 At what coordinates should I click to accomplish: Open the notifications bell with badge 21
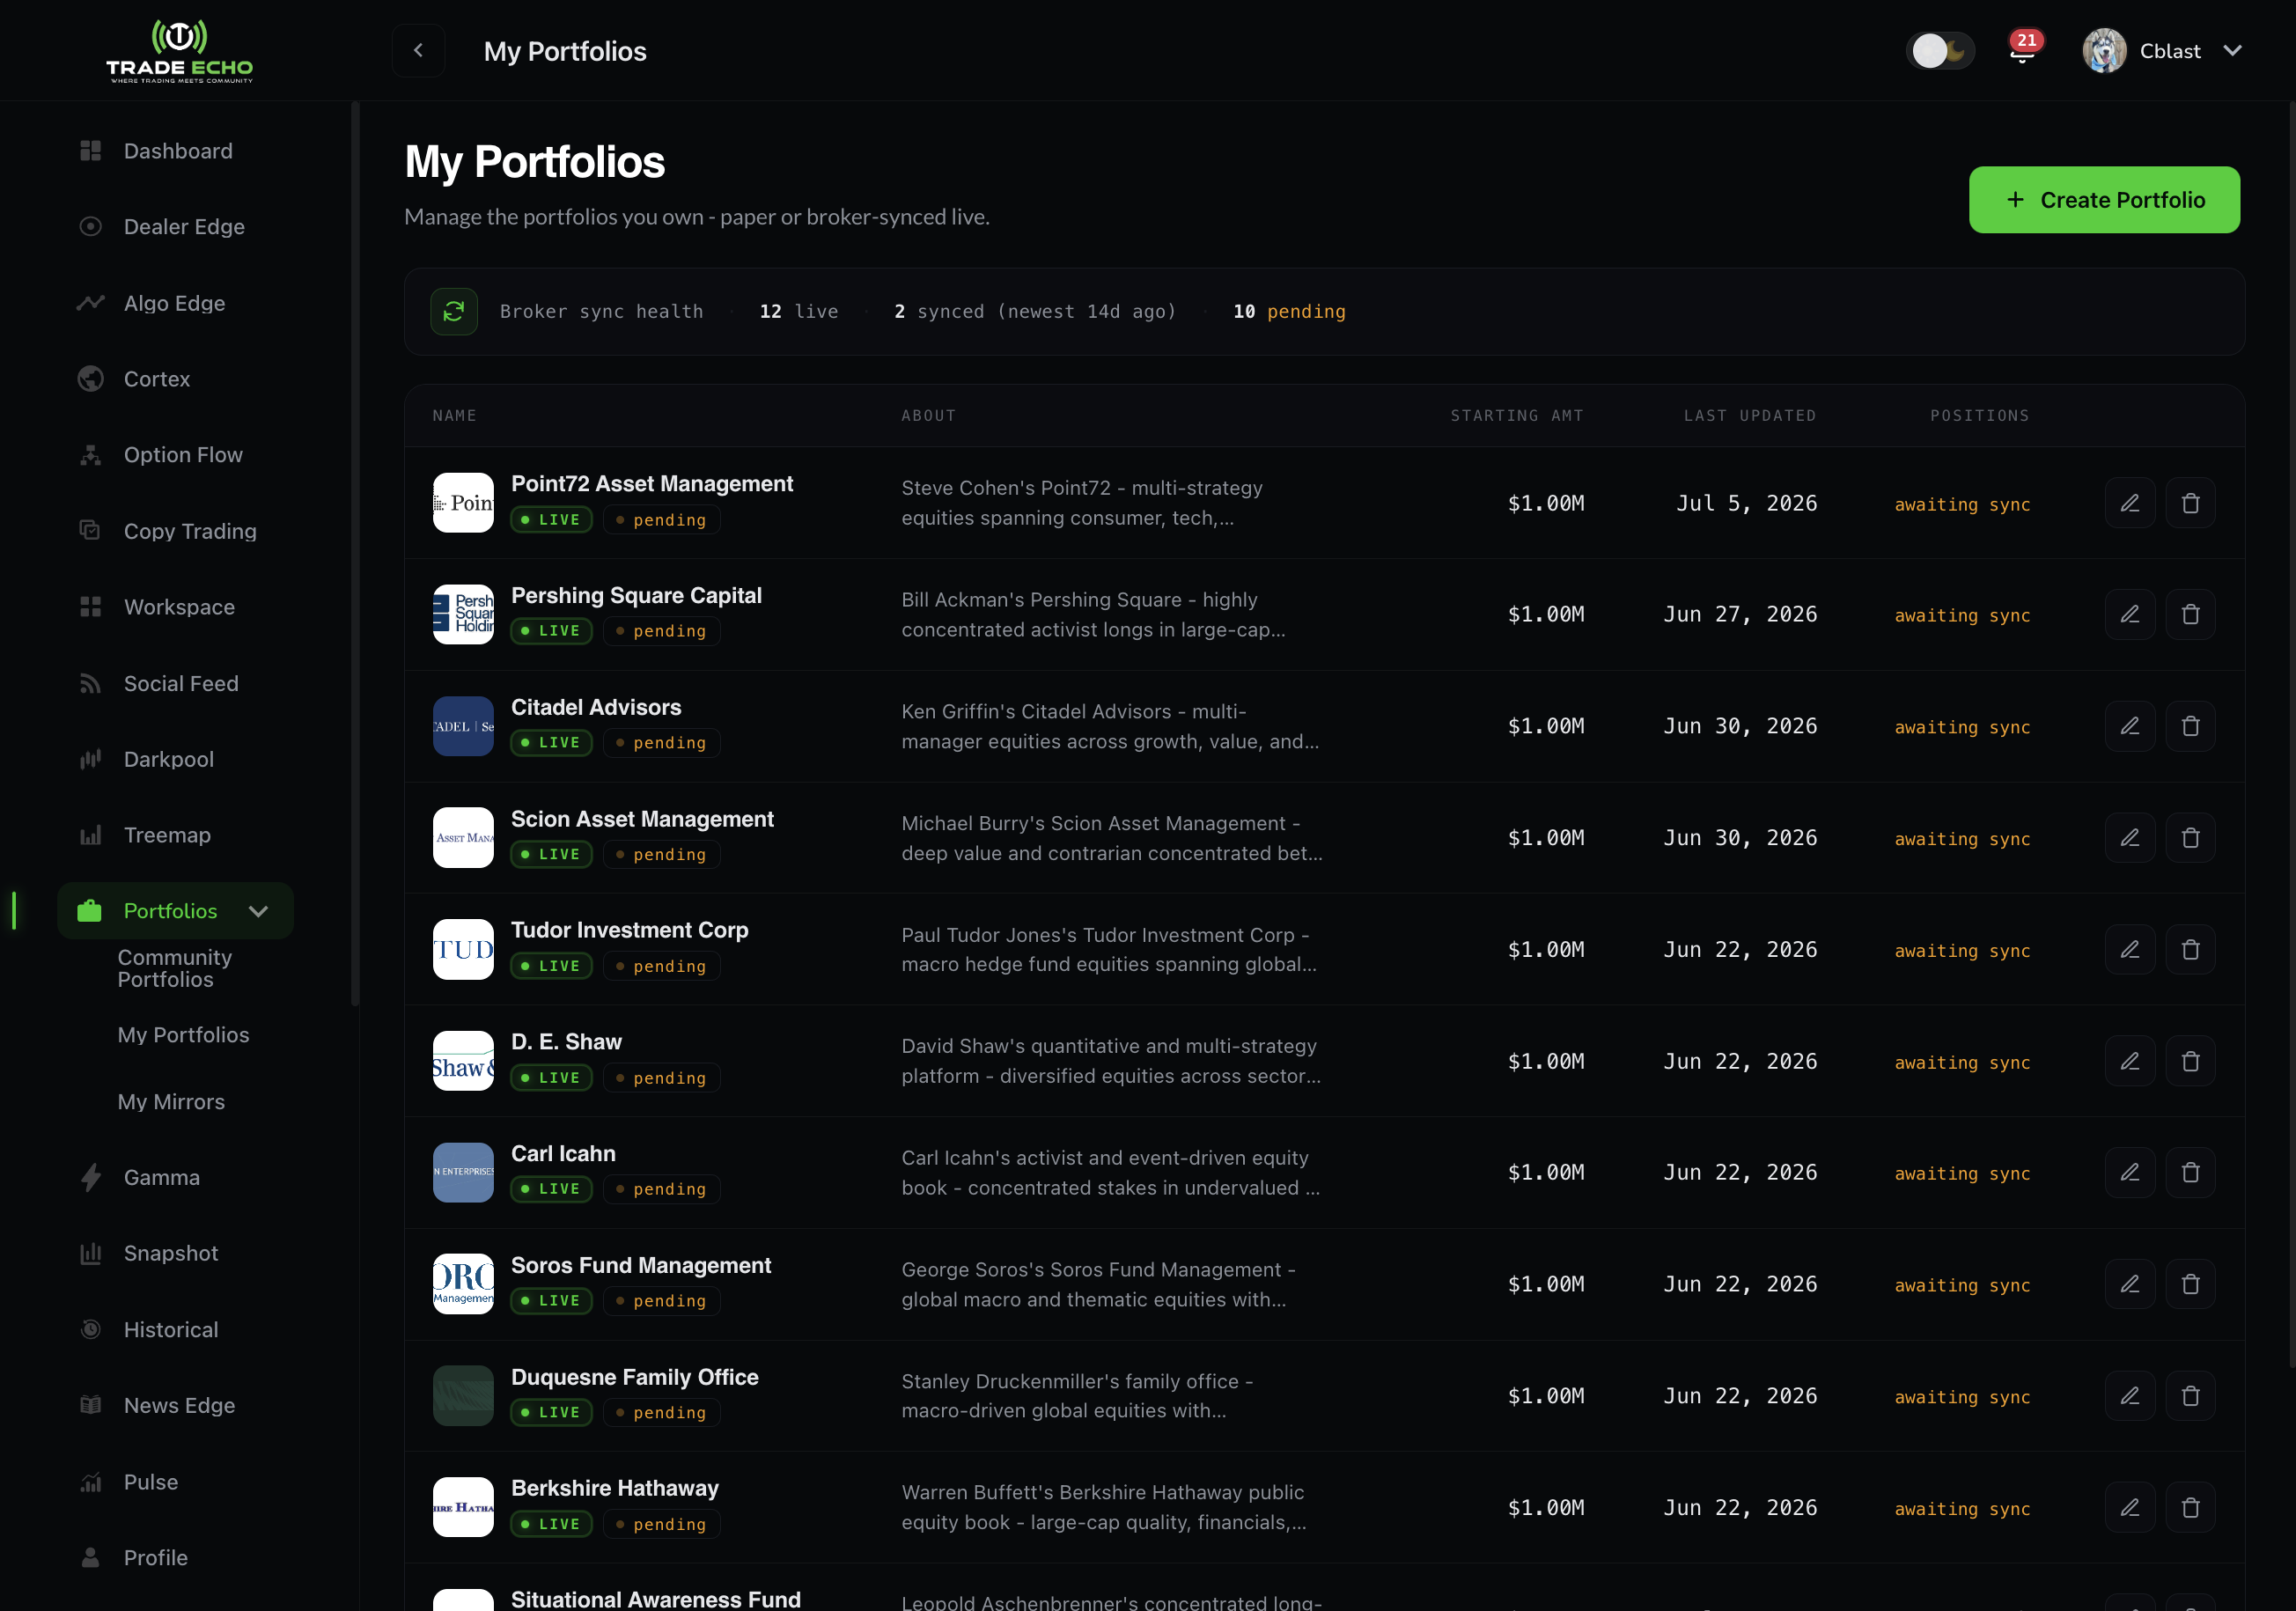tap(2023, 49)
